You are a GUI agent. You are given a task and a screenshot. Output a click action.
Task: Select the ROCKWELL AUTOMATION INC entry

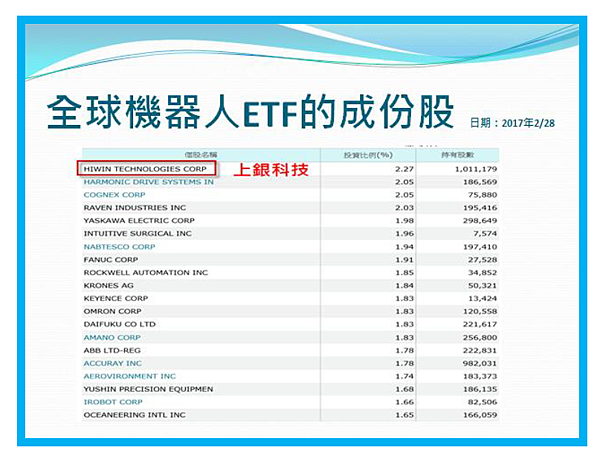point(145,273)
